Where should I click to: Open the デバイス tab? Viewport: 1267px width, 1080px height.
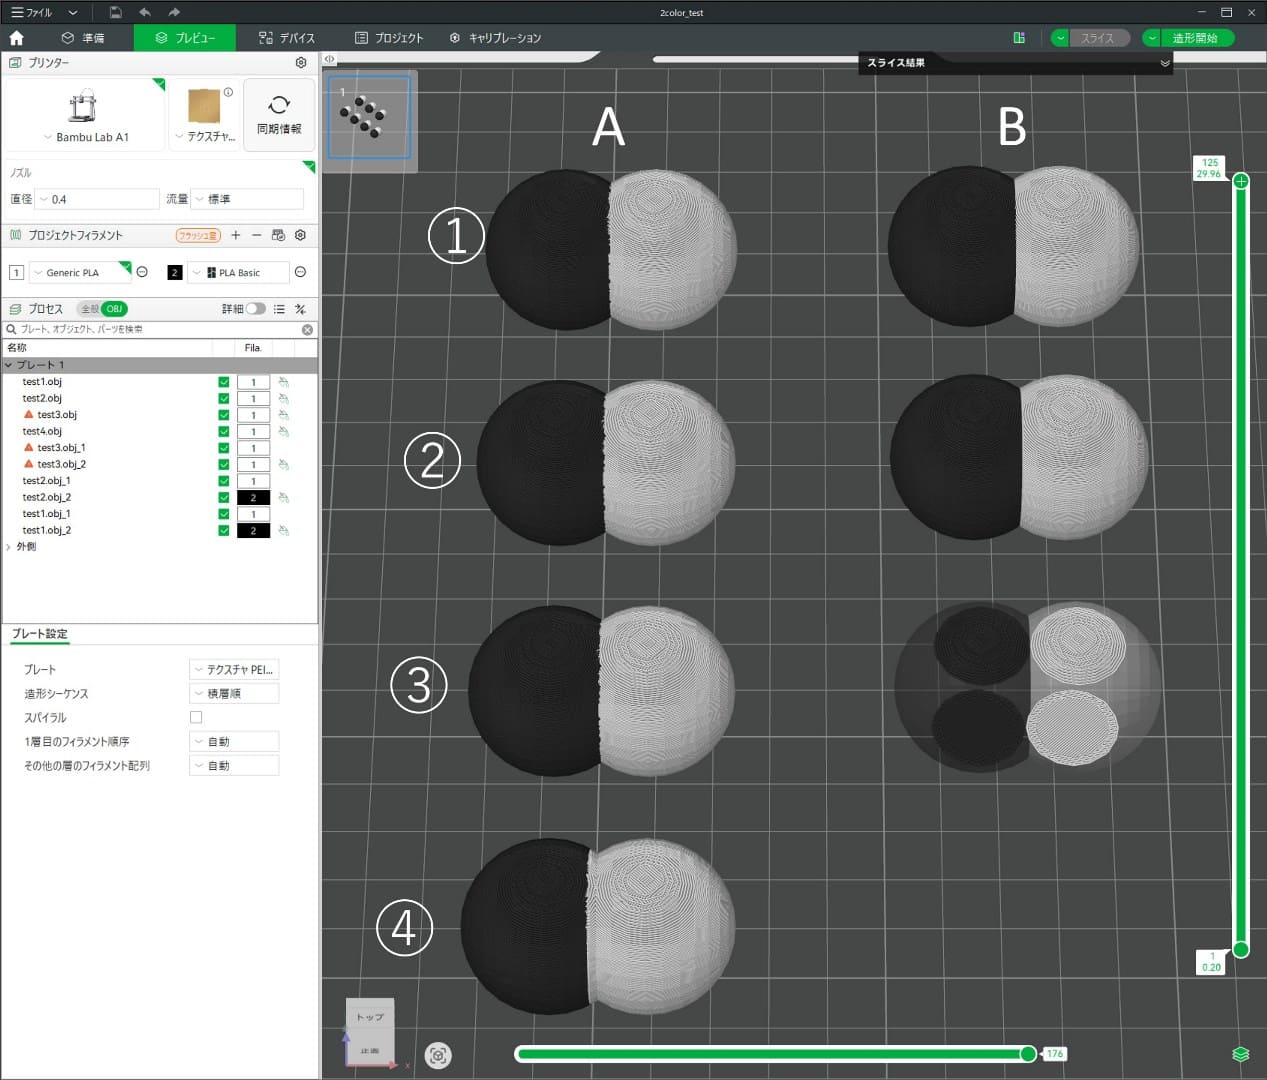click(286, 38)
